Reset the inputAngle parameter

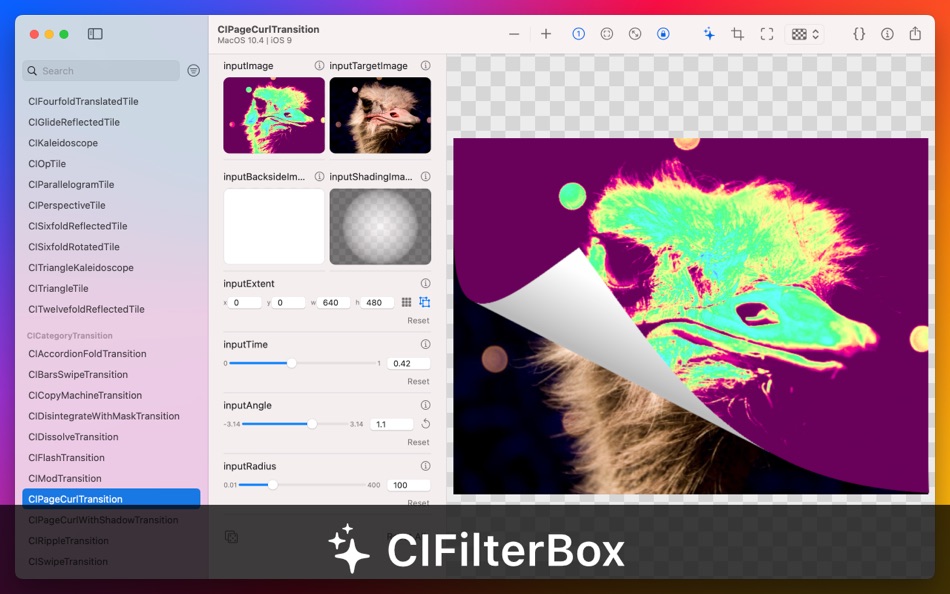click(x=418, y=442)
